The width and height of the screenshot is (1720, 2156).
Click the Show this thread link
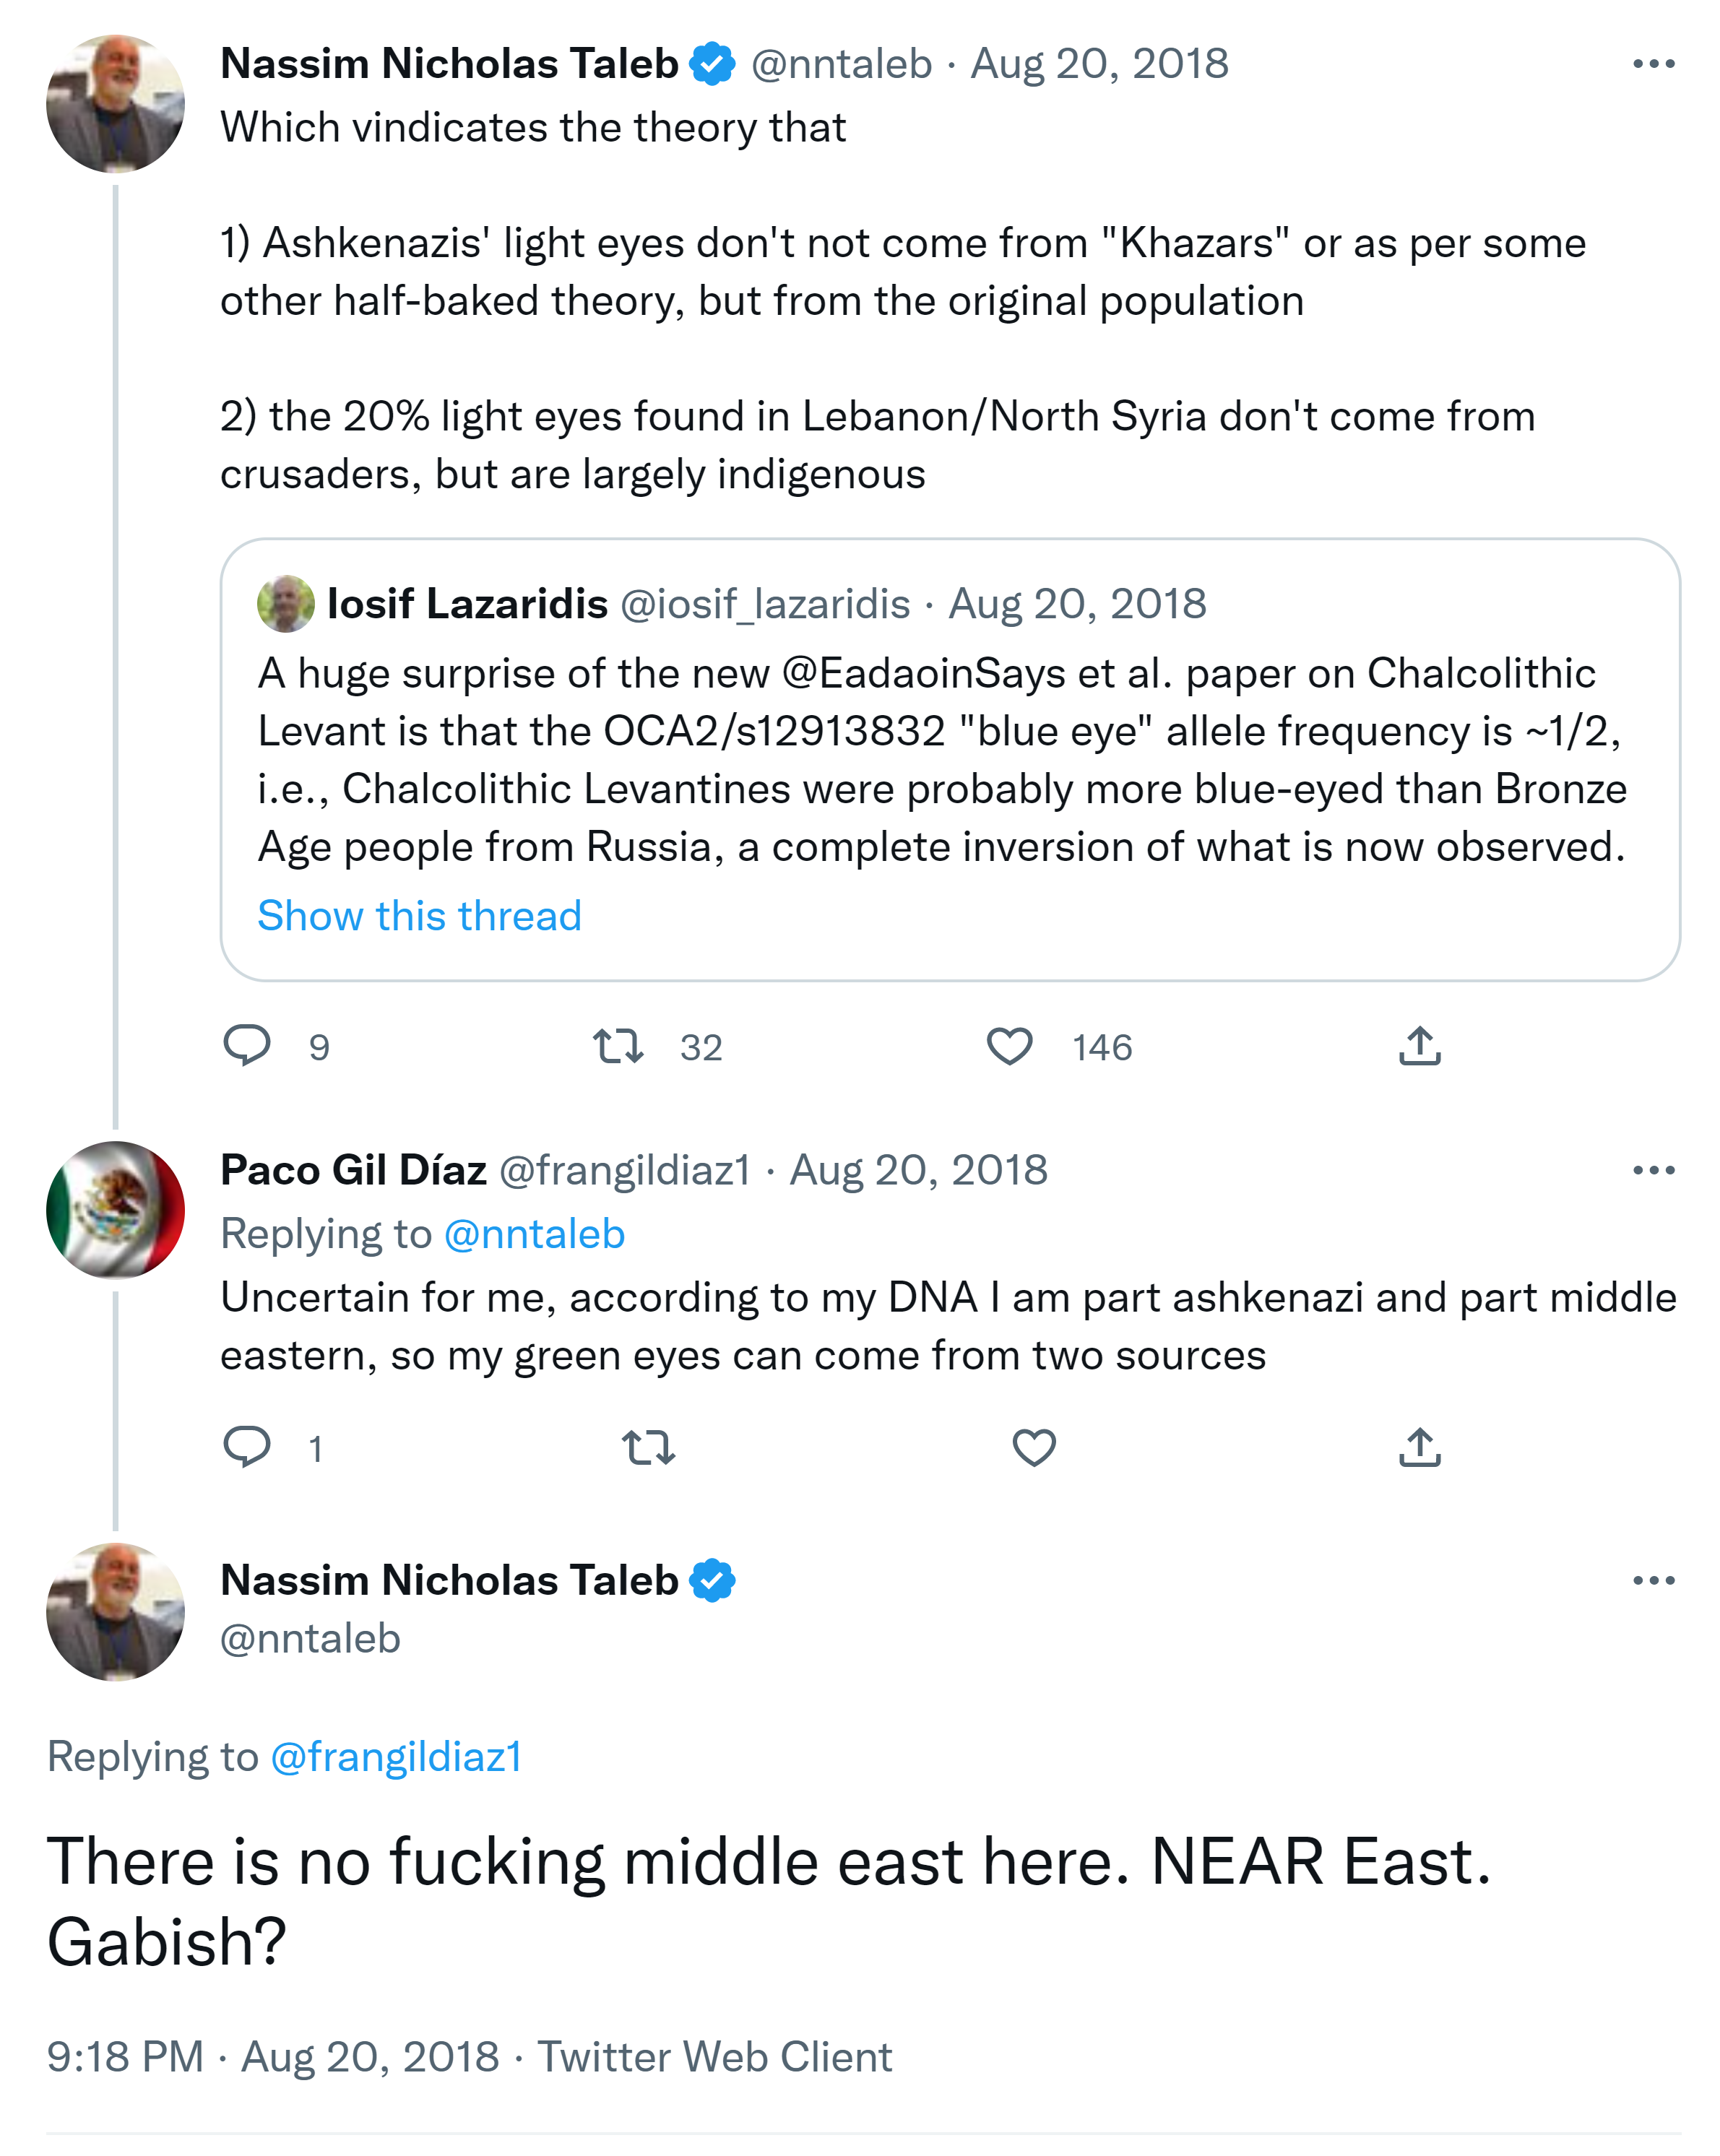[419, 916]
